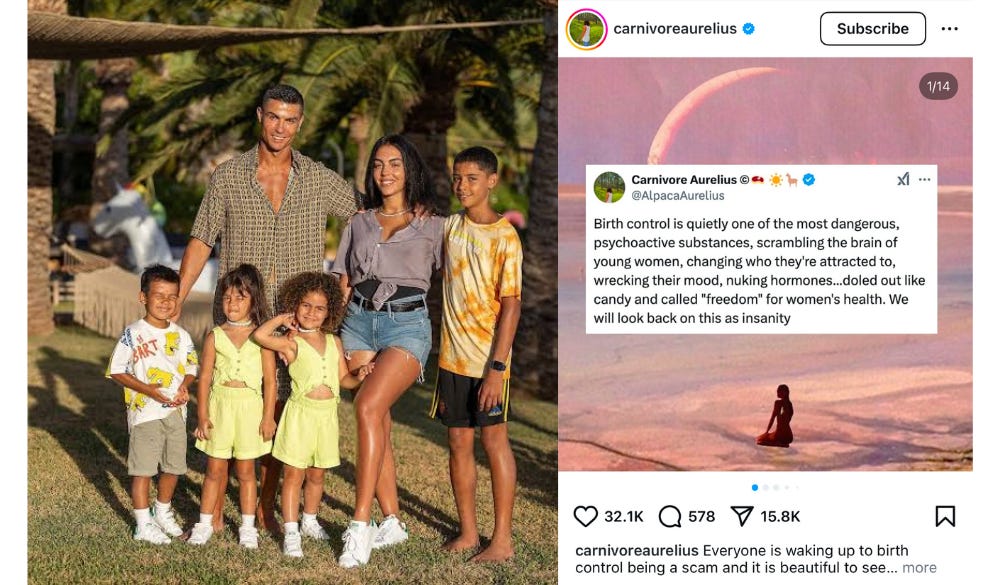Click the tweet author's small avatar
Screen dimensions: 1000x585
click(609, 187)
